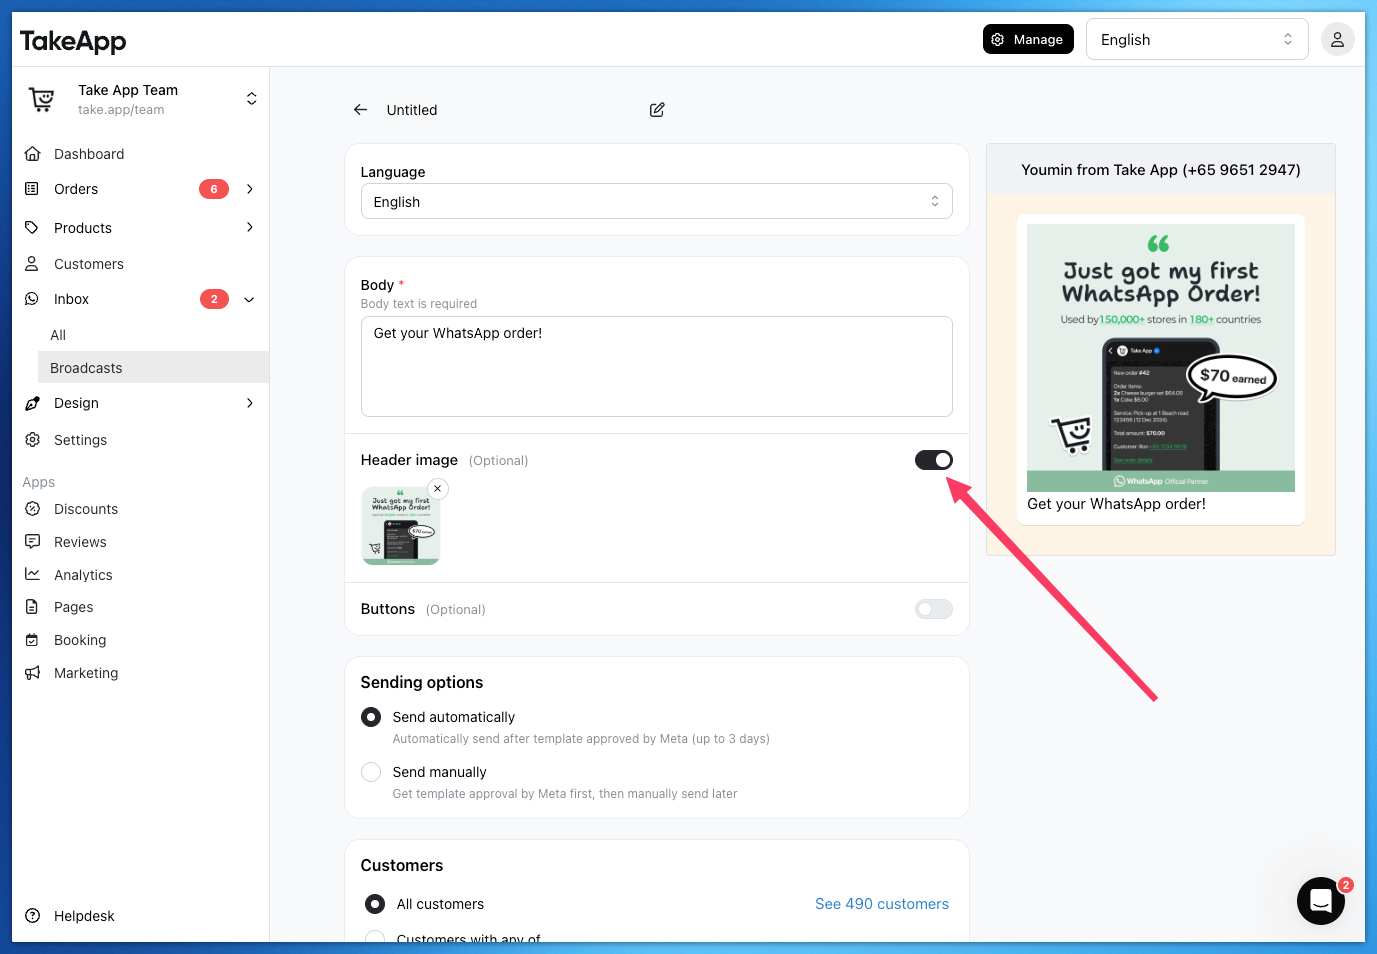Open the live chat bubble
This screenshot has width=1377, height=954.
(x=1321, y=901)
